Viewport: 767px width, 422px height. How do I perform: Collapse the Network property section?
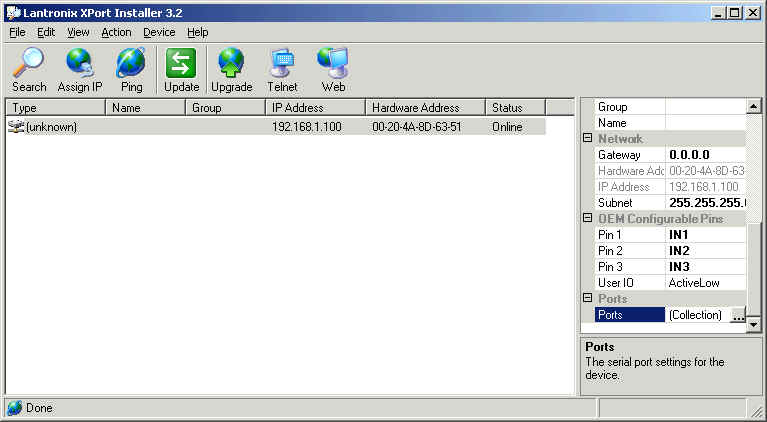coord(588,138)
